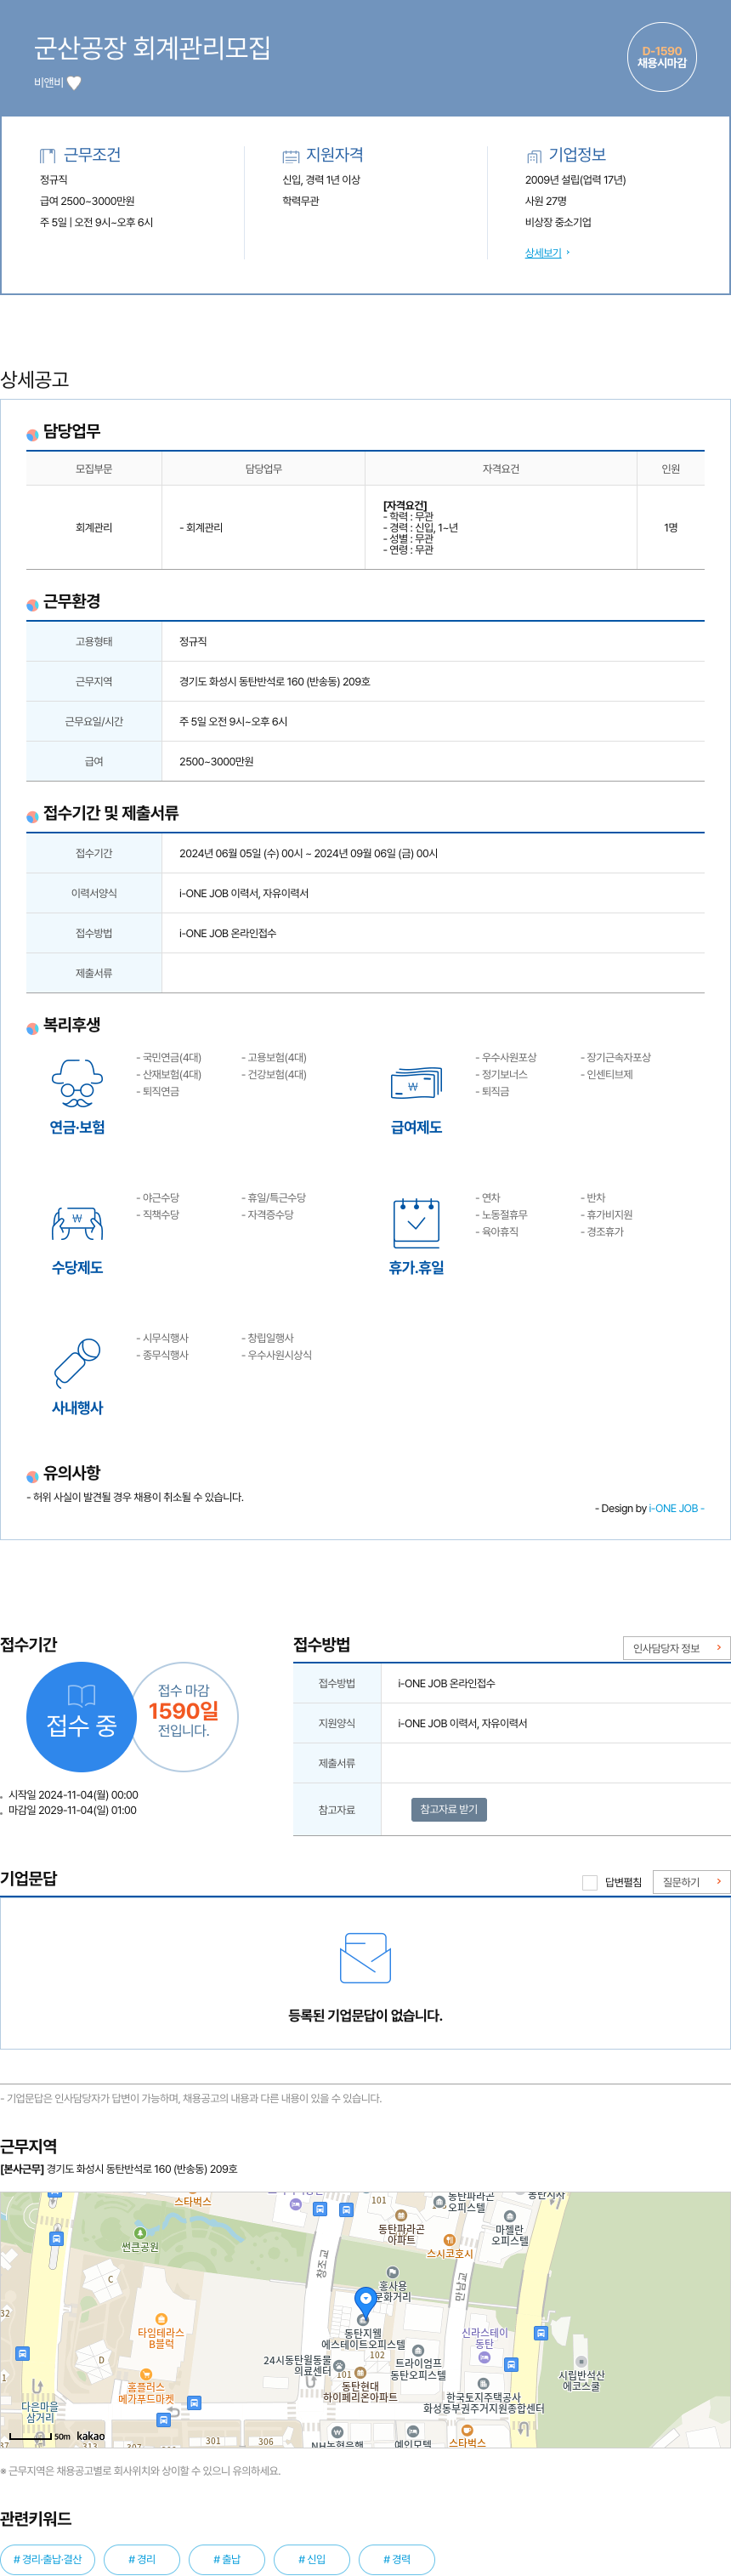Click the 참고자료 받기 download button
Viewport: 731px width, 2576px height.
(449, 1809)
